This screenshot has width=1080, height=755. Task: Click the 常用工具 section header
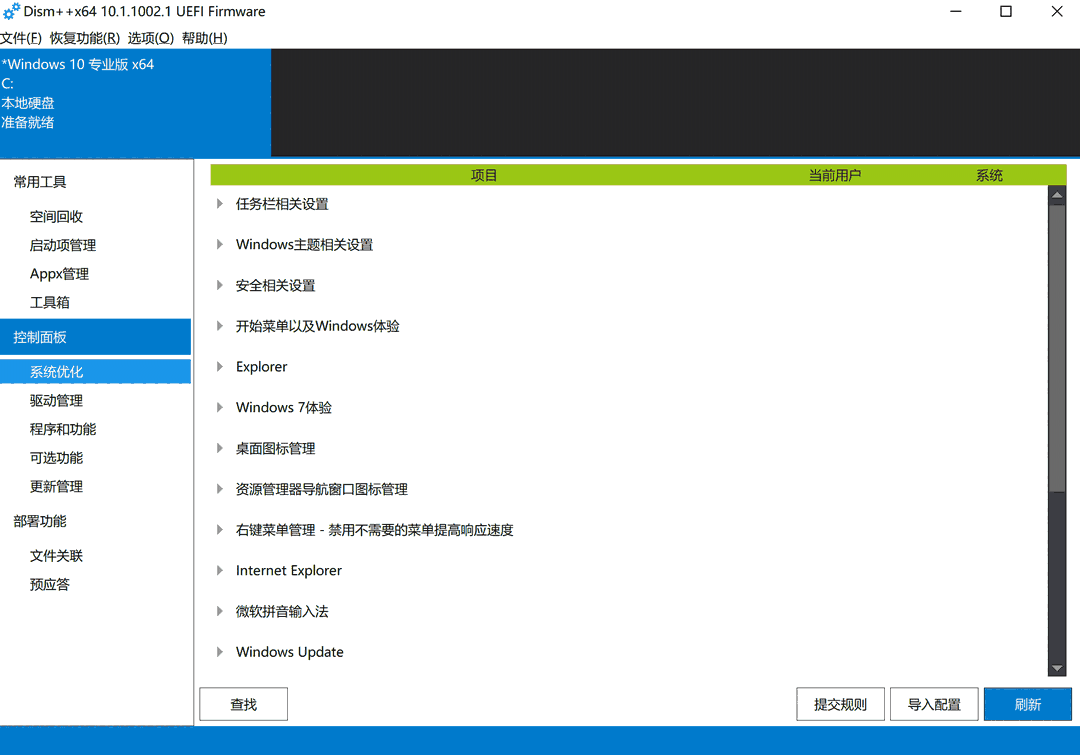40,182
